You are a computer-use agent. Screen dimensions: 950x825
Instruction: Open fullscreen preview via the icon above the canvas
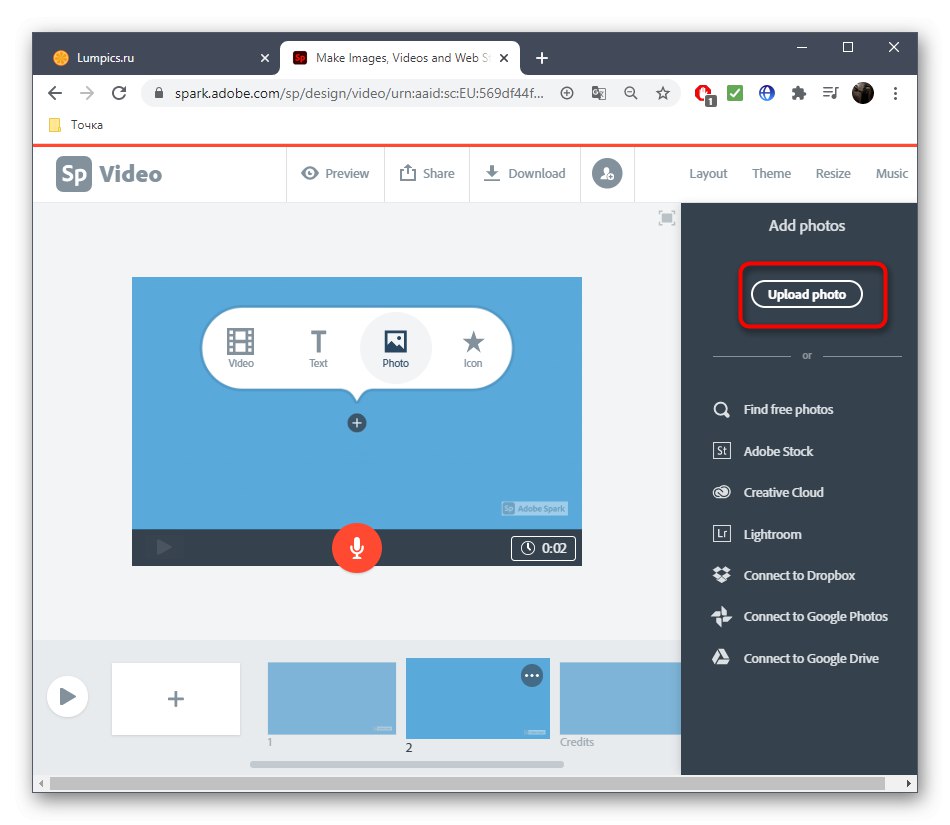(666, 217)
